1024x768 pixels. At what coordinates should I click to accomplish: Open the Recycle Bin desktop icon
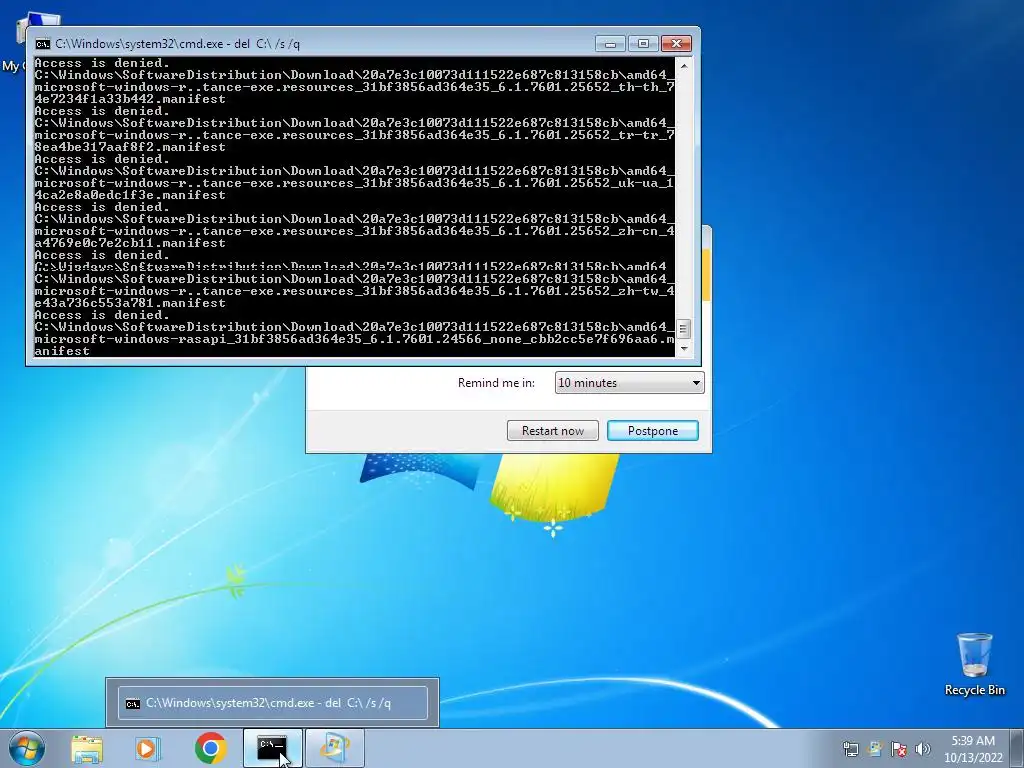click(x=974, y=664)
